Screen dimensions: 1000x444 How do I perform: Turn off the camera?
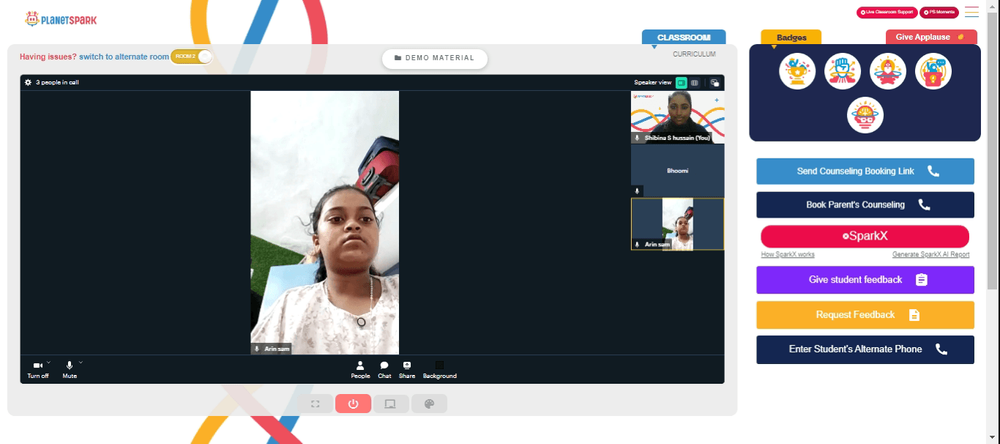[38, 369]
